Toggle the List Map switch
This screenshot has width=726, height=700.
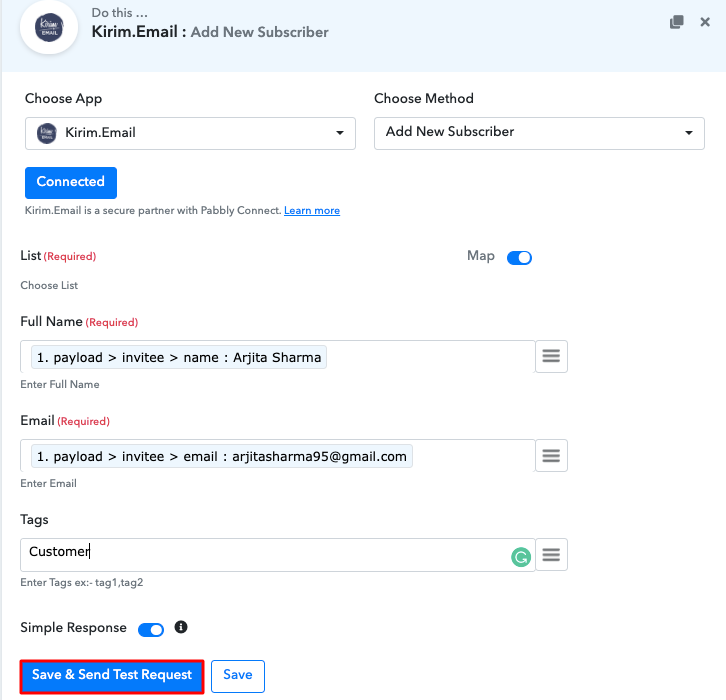point(519,257)
